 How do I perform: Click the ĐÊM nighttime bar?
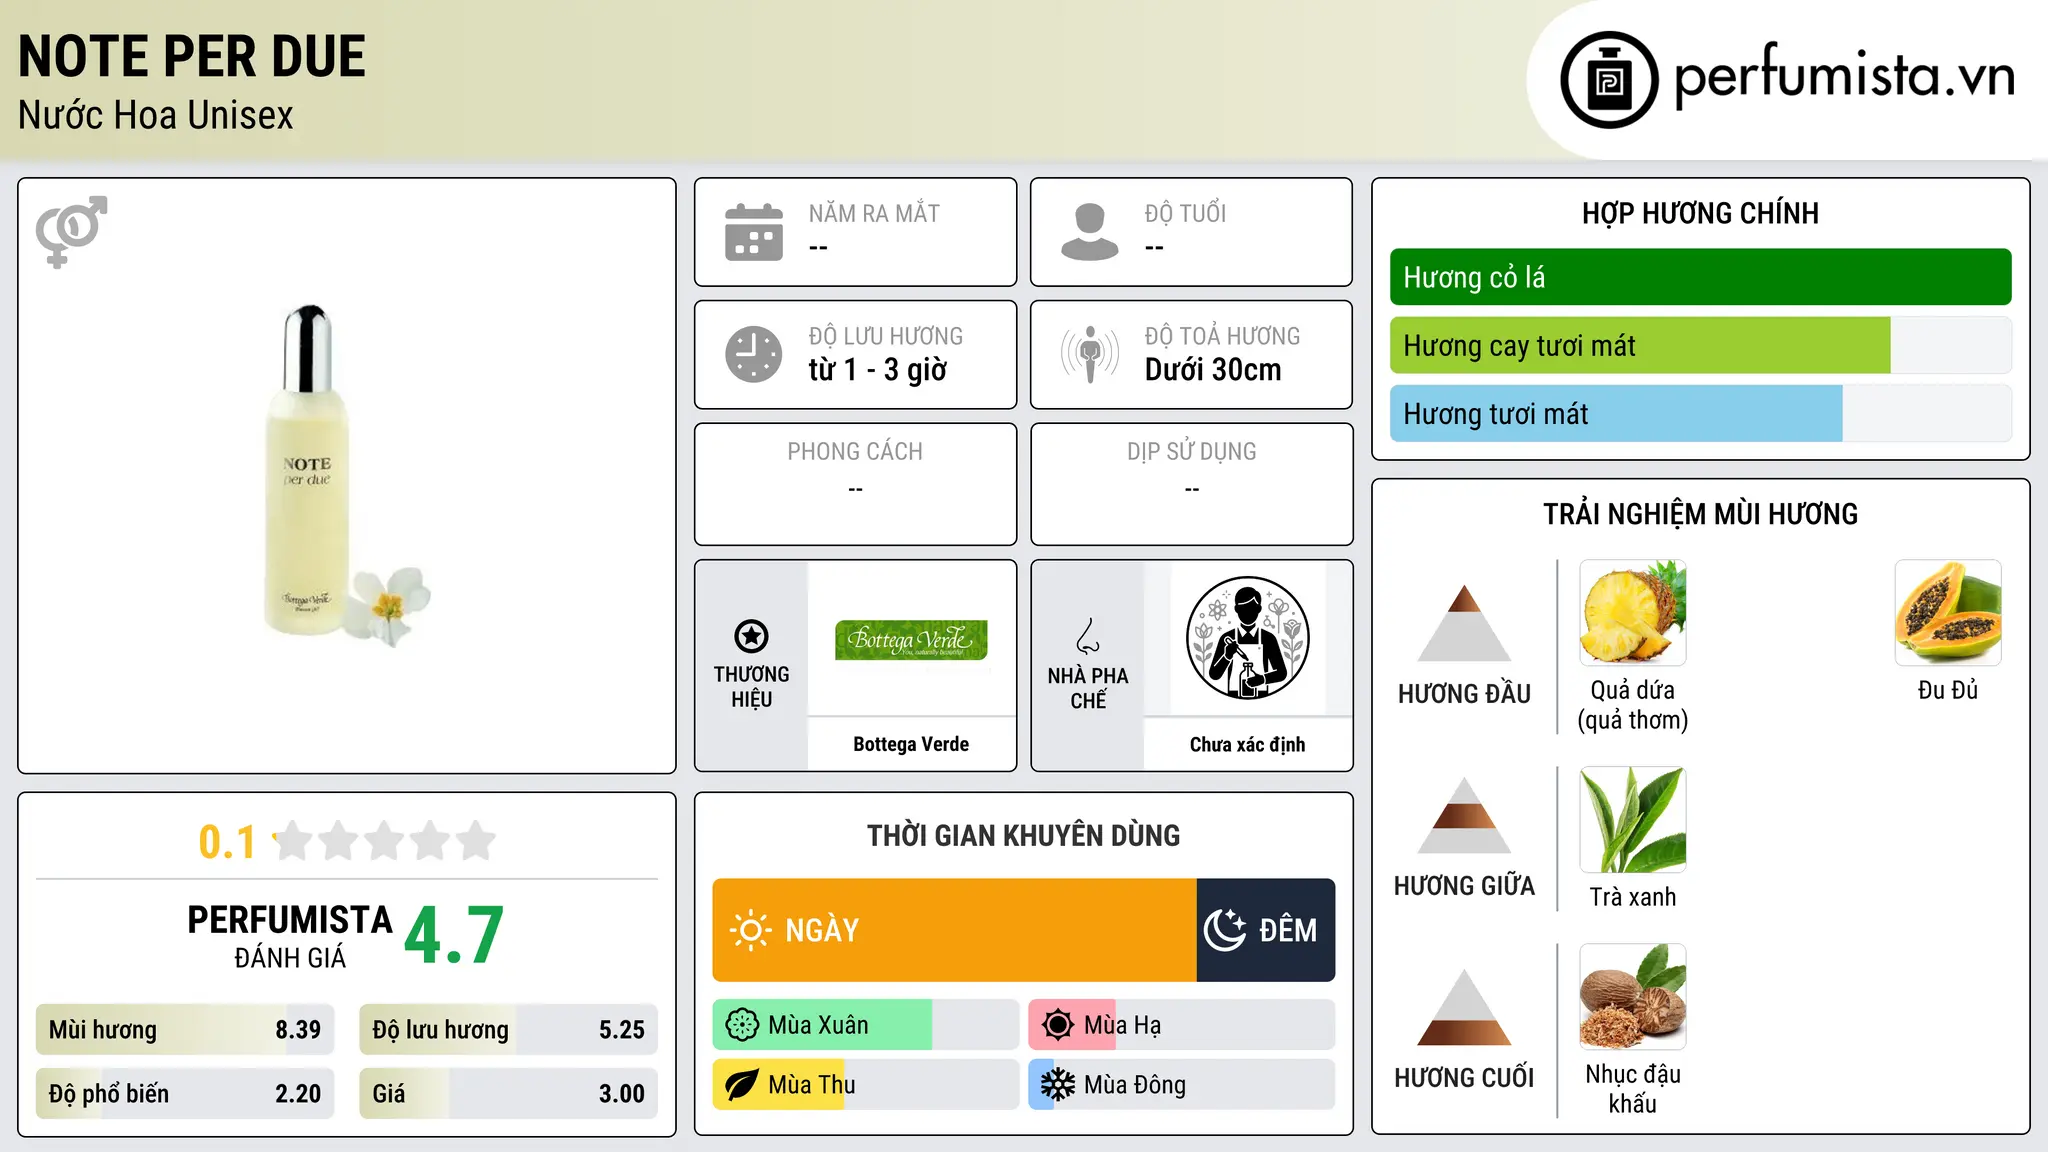pos(1266,930)
